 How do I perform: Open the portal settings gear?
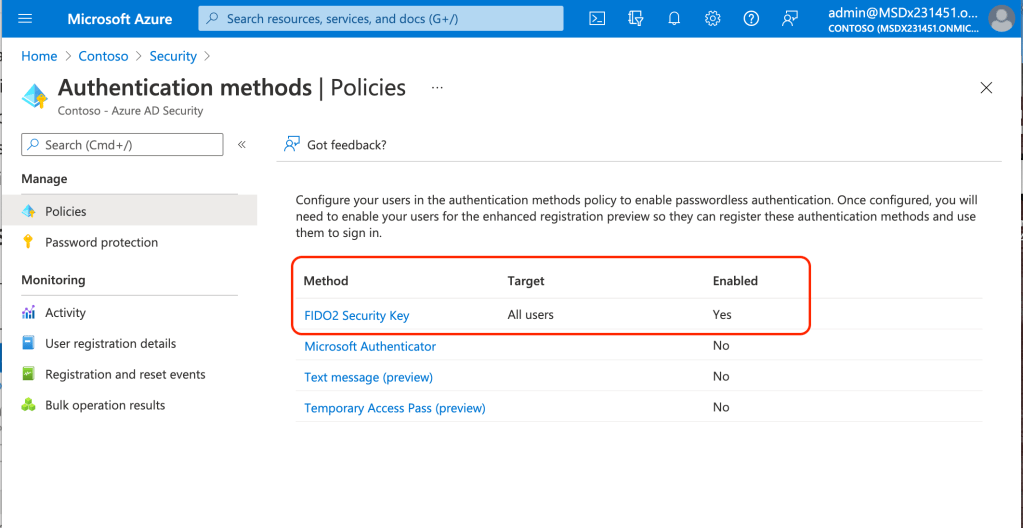(712, 18)
